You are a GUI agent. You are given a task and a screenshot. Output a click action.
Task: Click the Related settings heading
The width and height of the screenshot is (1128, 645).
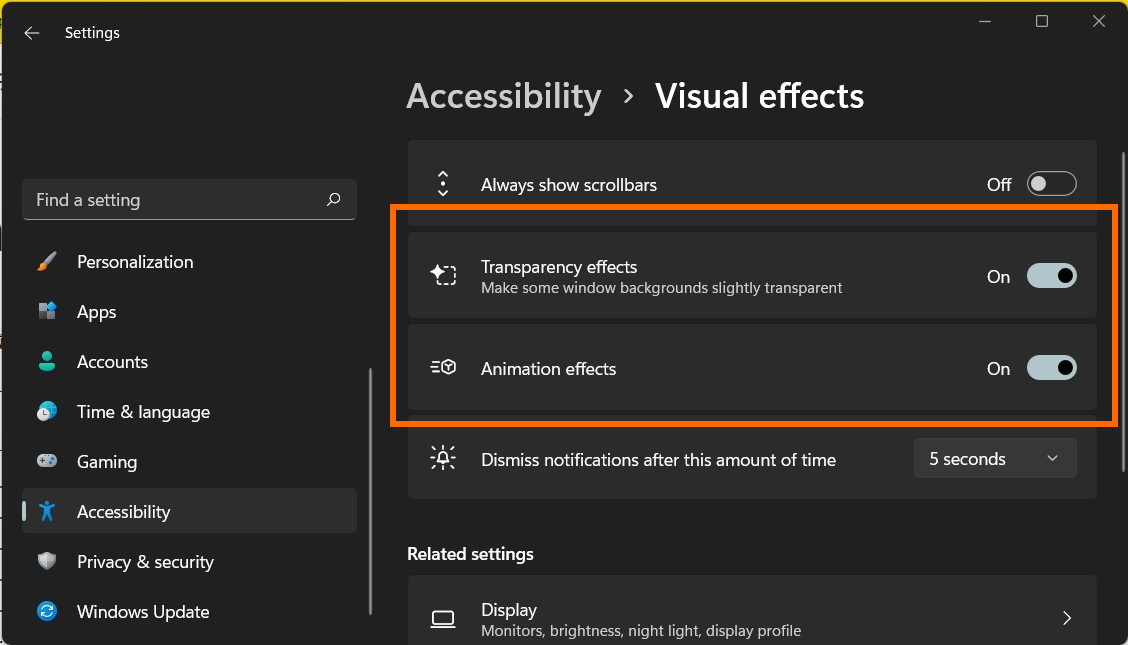pyautogui.click(x=470, y=554)
